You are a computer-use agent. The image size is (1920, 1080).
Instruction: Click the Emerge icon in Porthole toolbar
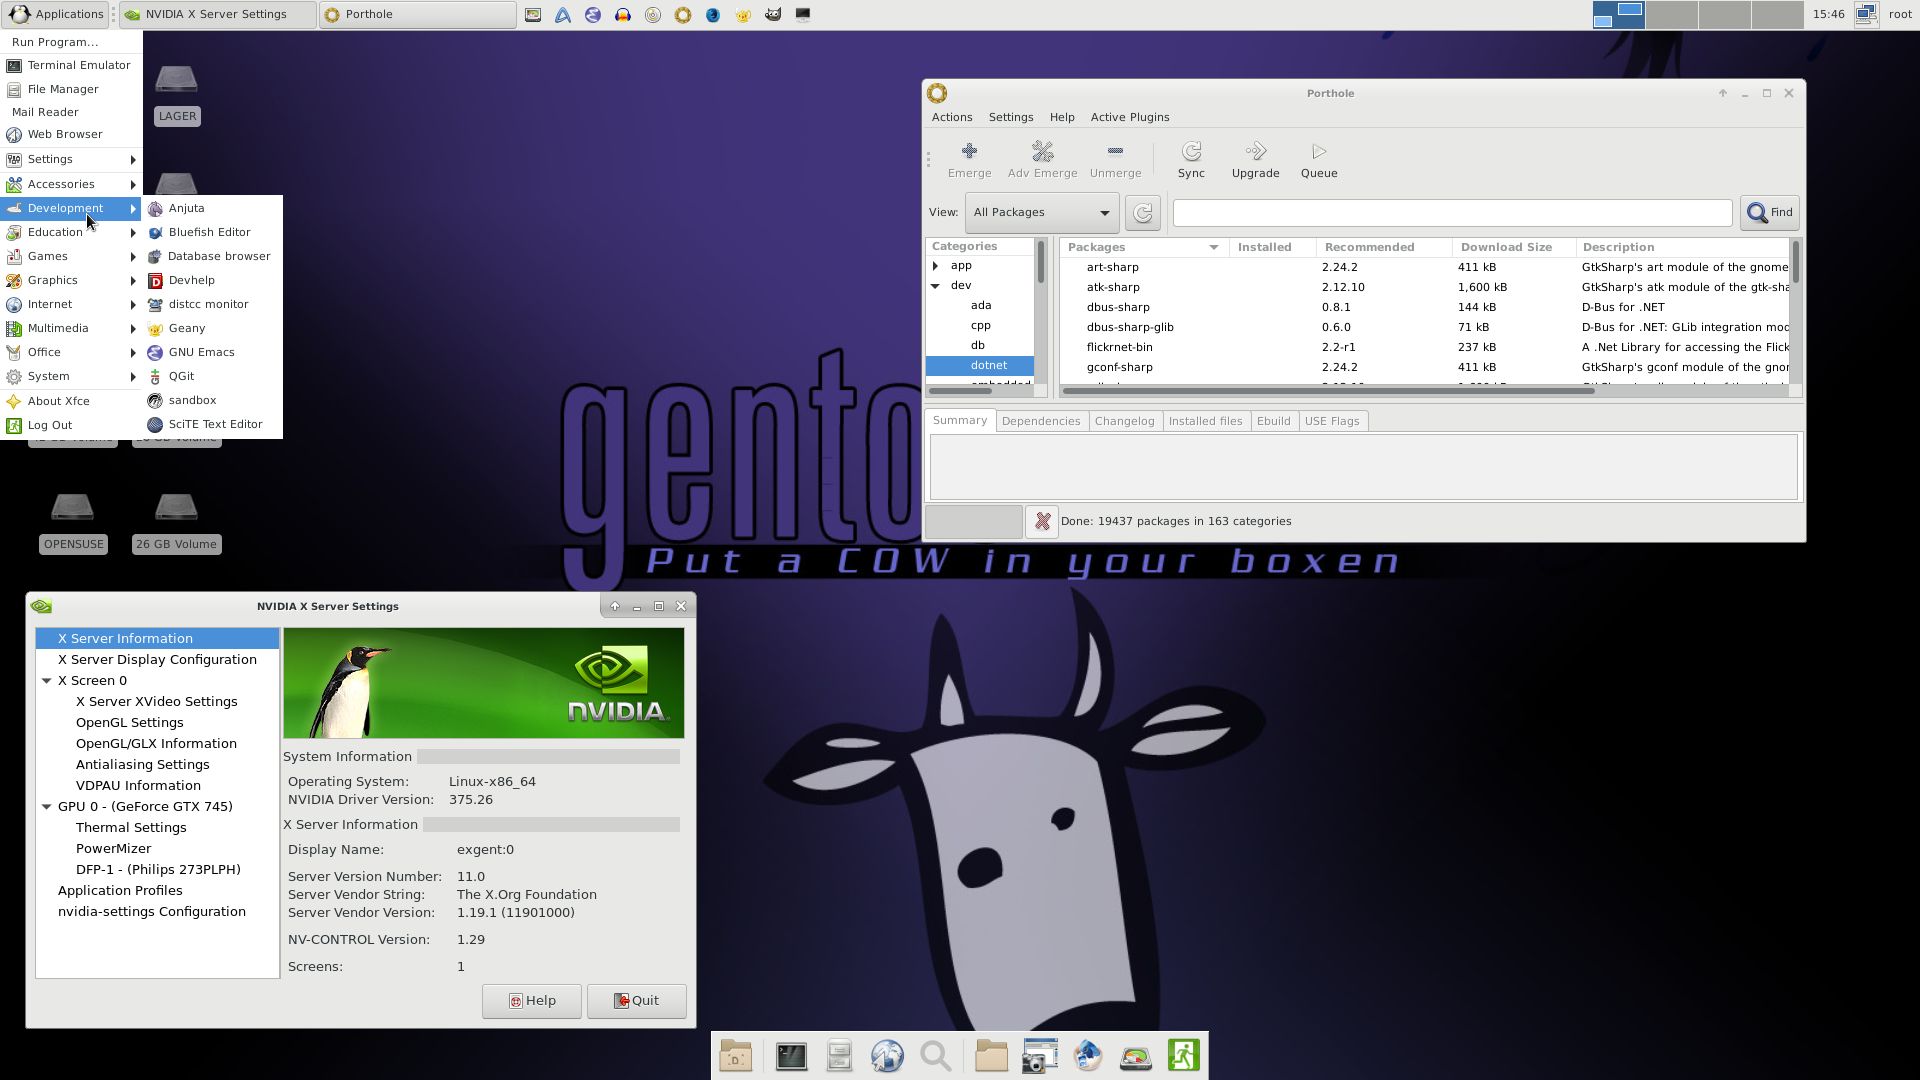(969, 160)
